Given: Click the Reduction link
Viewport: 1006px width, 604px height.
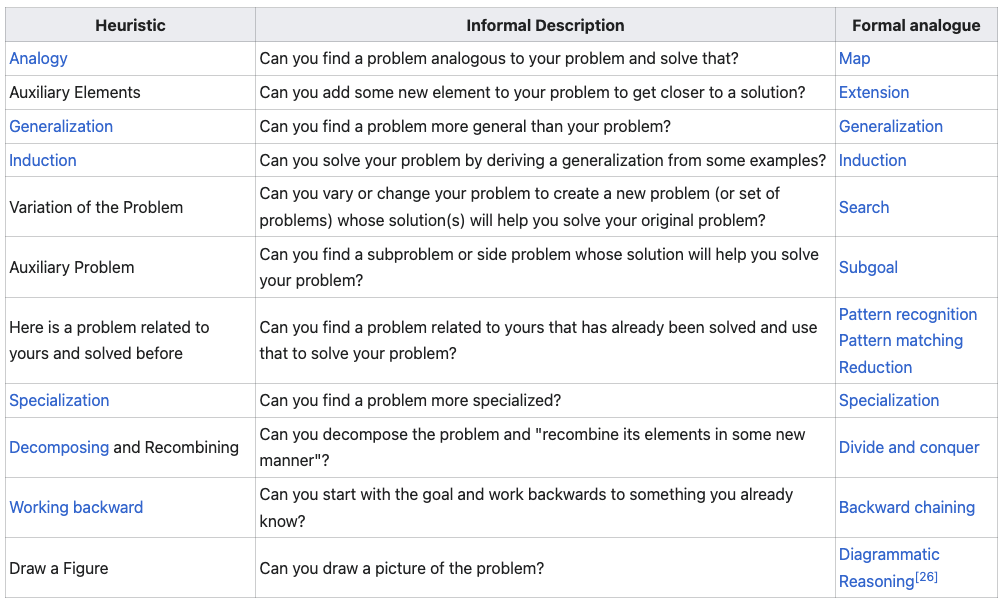Looking at the screenshot, I should click(x=876, y=367).
